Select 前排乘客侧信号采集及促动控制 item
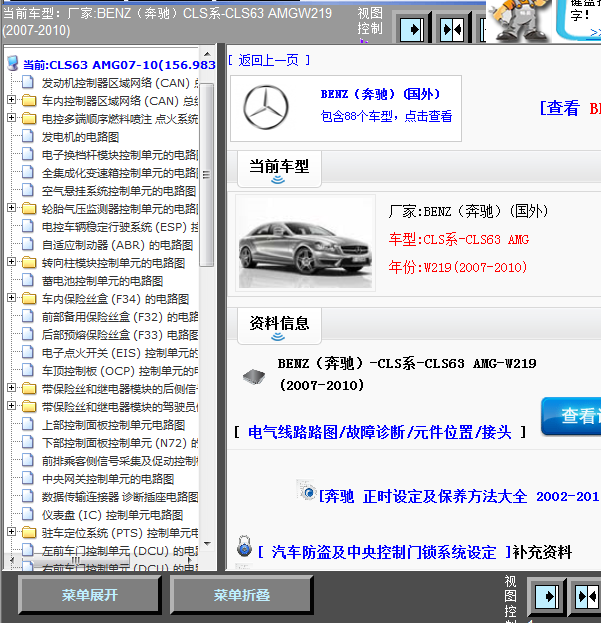This screenshot has width=601, height=623. click(x=120, y=461)
